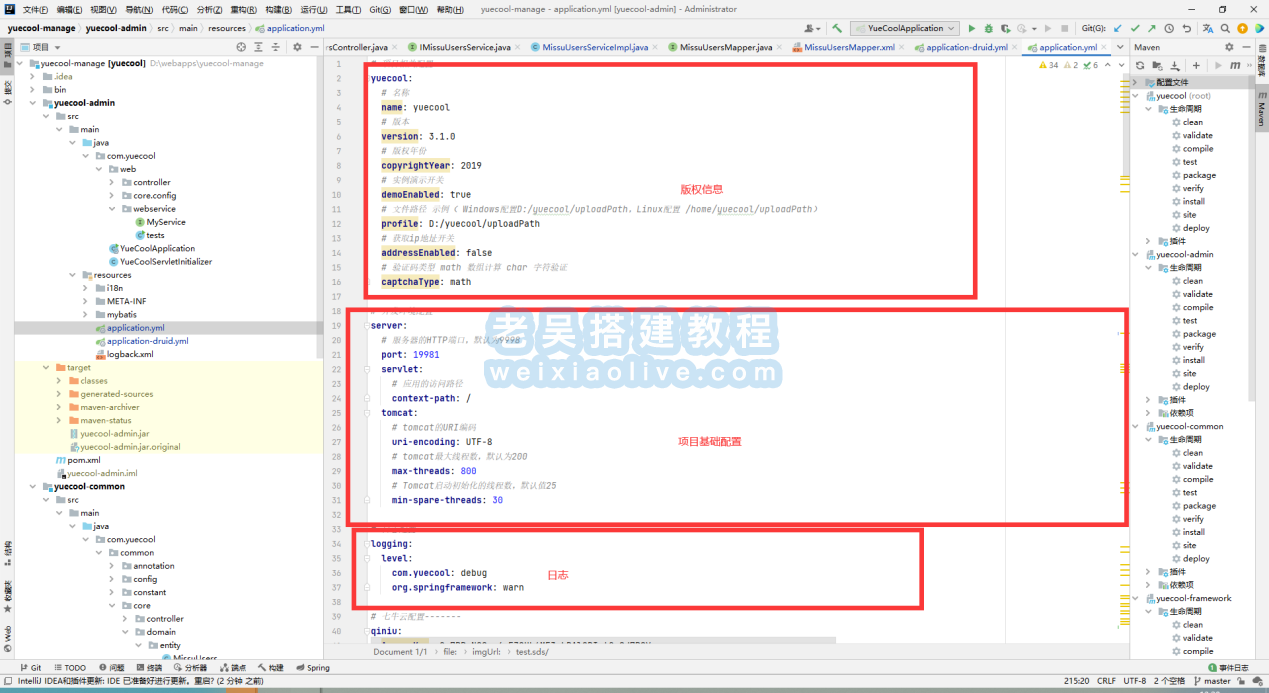Screen dimensions: 1269x693
Task: Reload Maven projects with the refresh icon
Action: pyautogui.click(x=1139, y=65)
